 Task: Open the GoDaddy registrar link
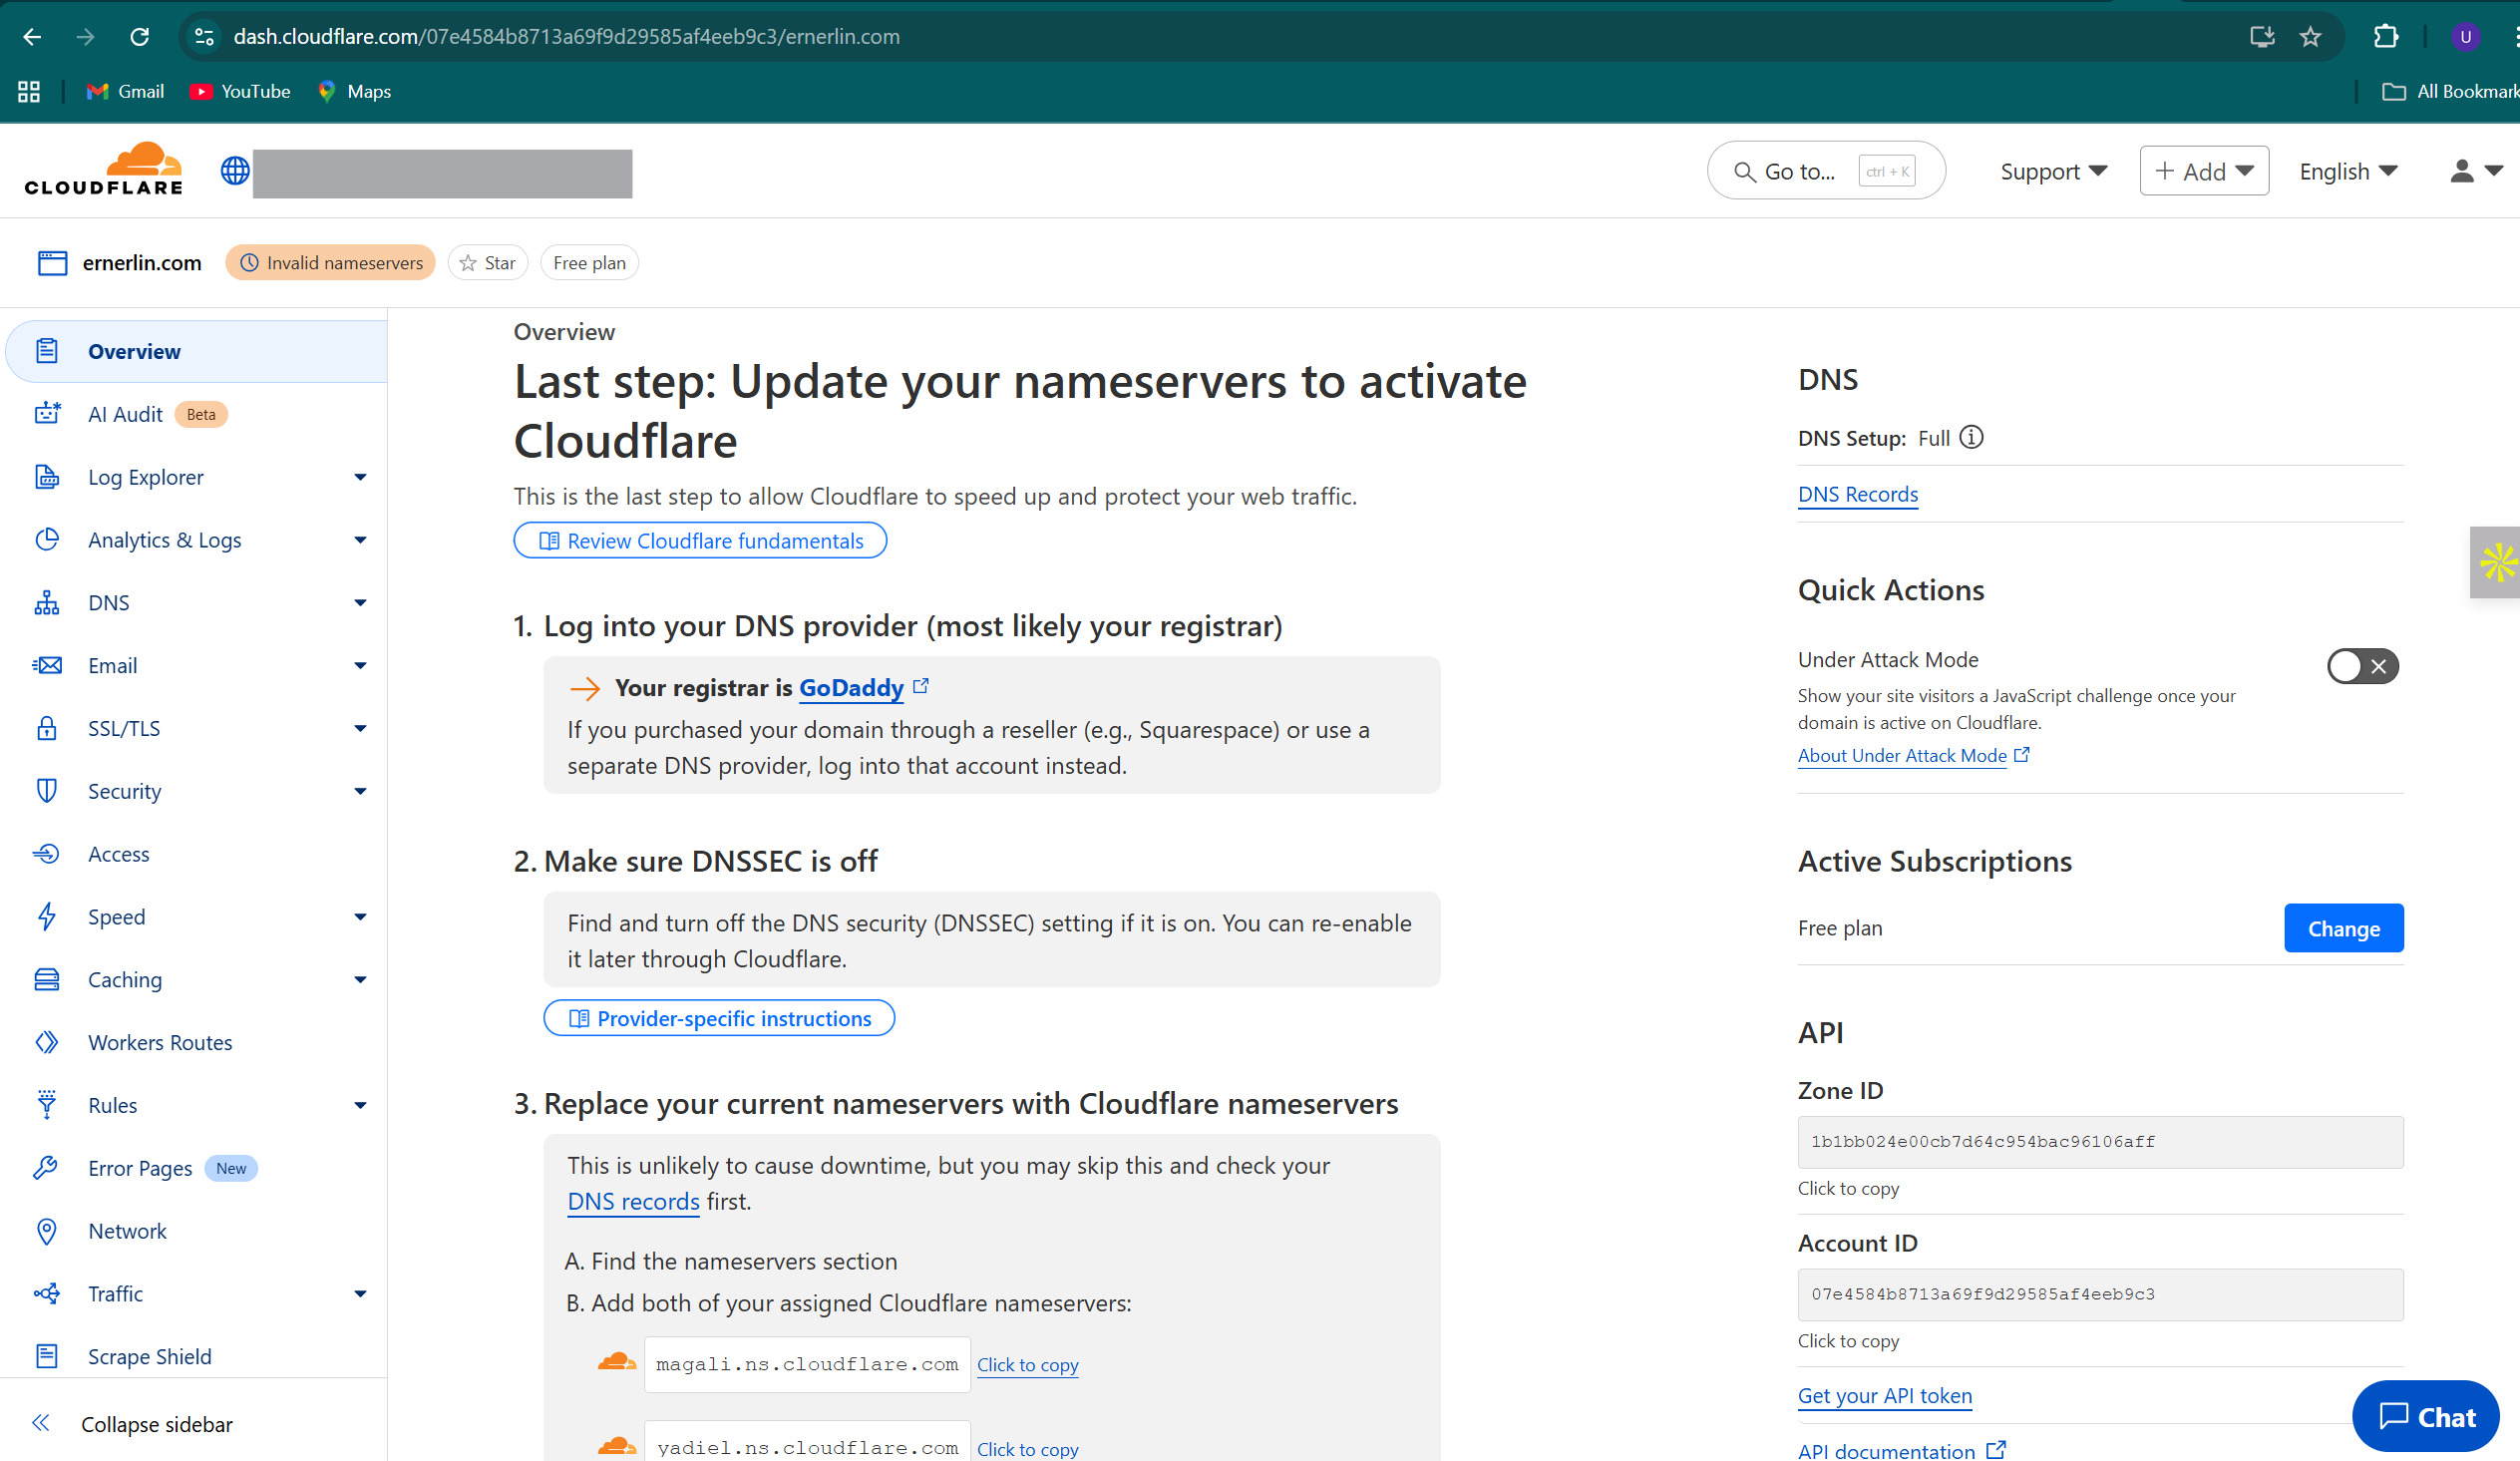pyautogui.click(x=852, y=687)
